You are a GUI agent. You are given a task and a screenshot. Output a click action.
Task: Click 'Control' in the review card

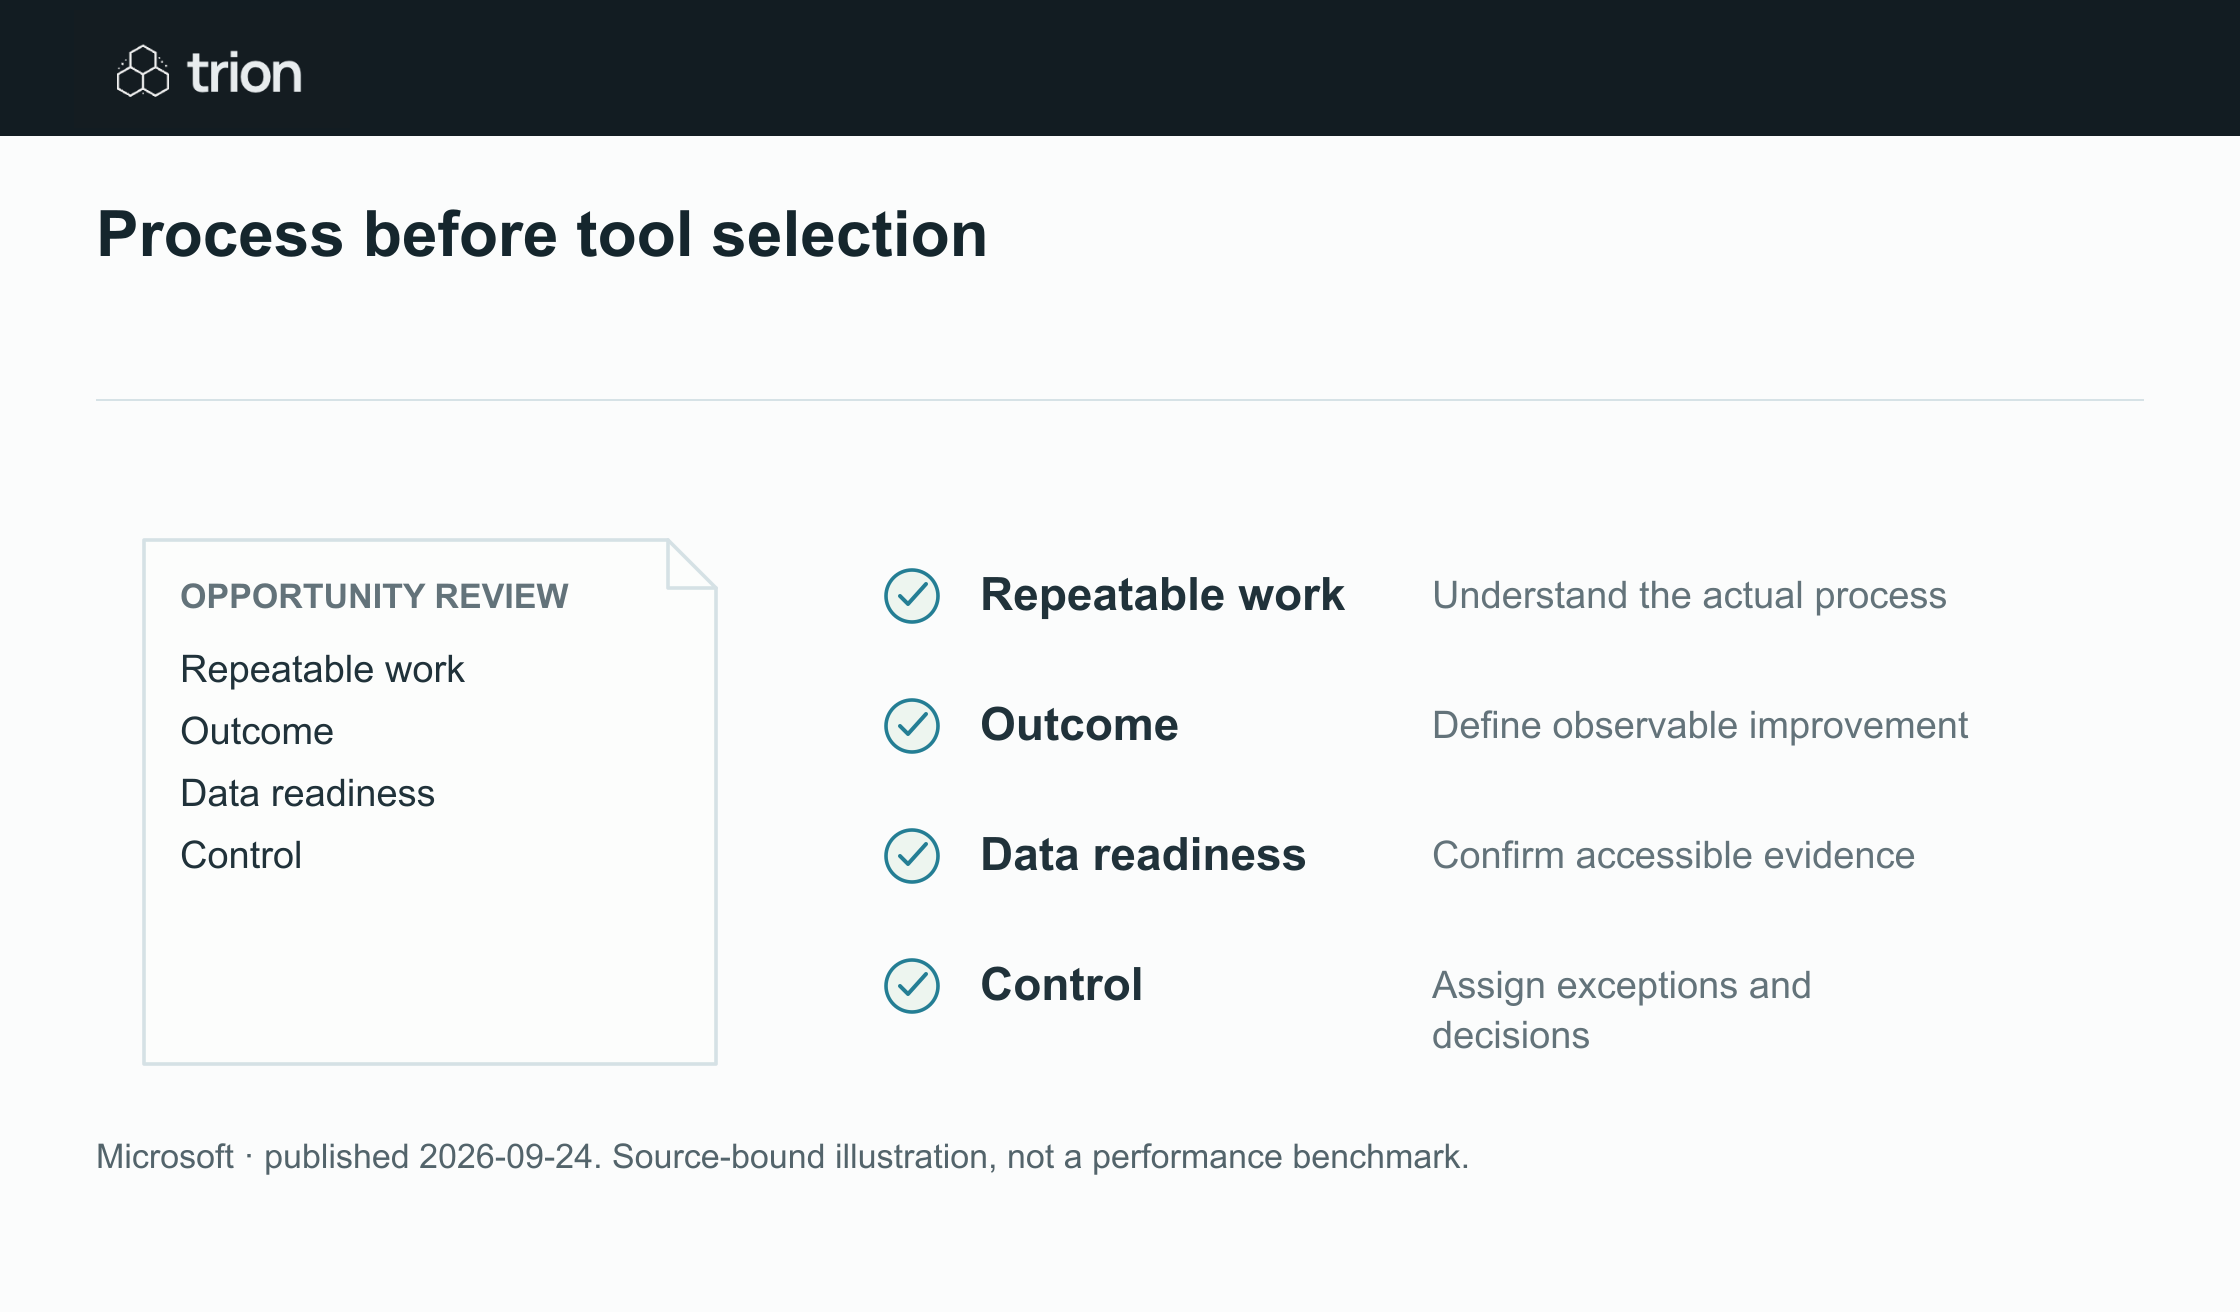point(241,855)
